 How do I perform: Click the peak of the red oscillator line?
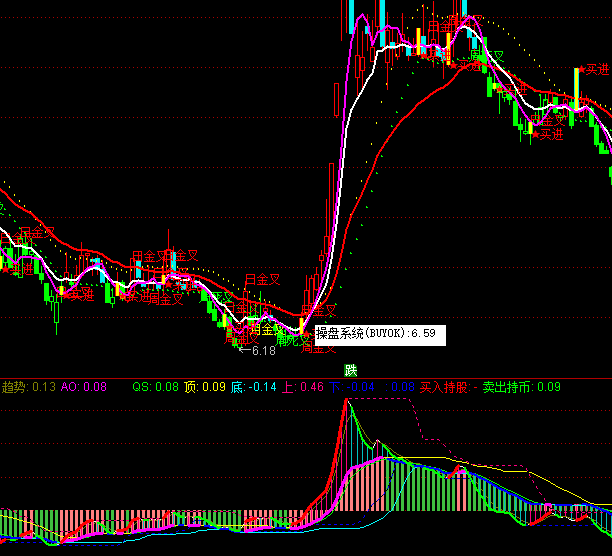(346, 400)
